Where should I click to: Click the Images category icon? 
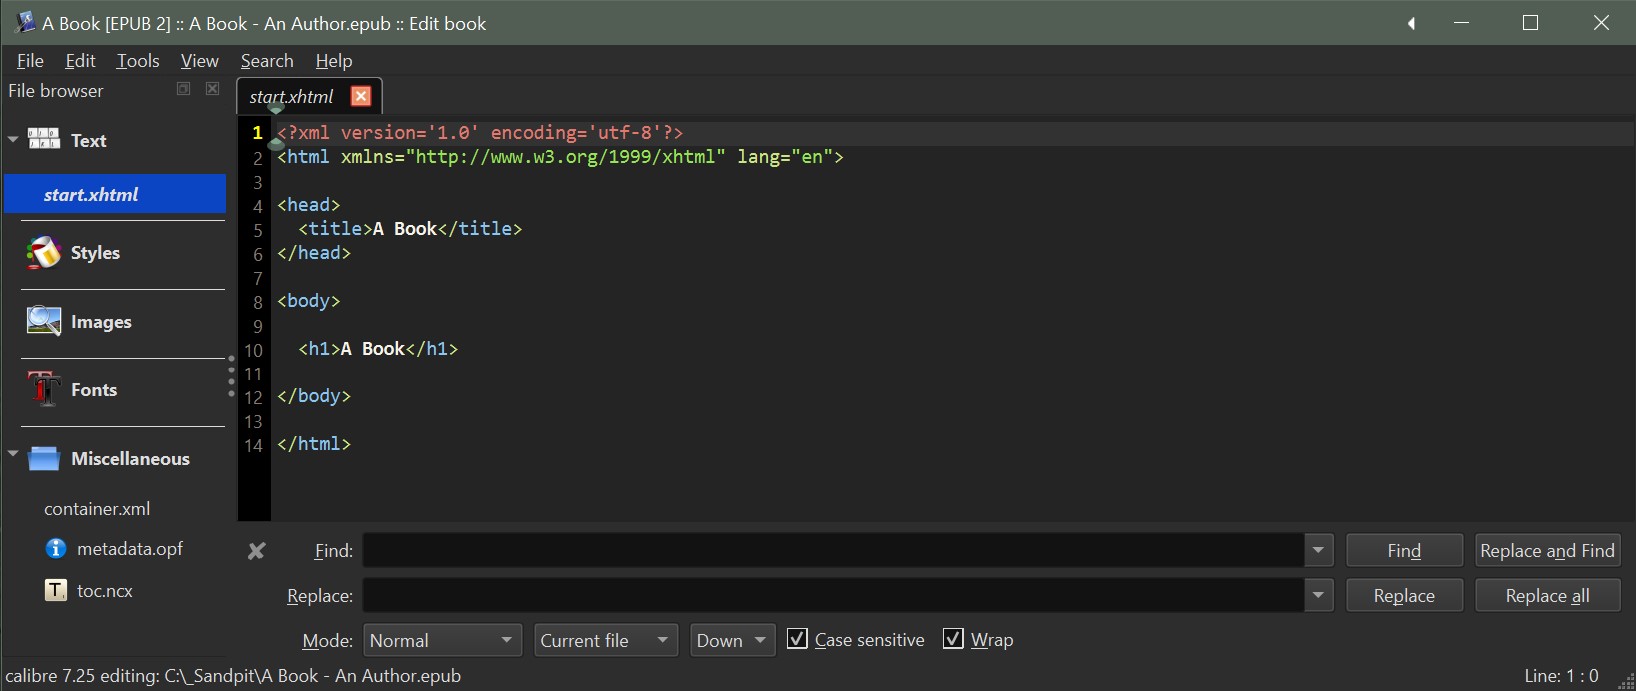[x=44, y=321]
